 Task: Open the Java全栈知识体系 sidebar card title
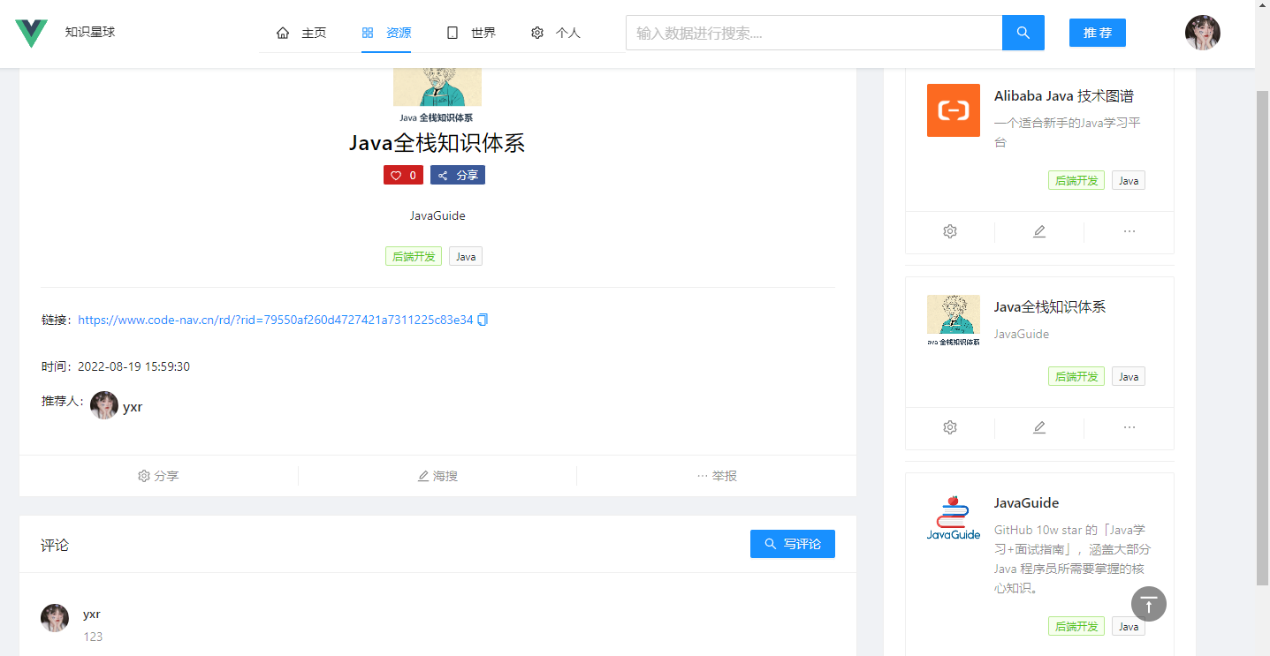point(1050,307)
